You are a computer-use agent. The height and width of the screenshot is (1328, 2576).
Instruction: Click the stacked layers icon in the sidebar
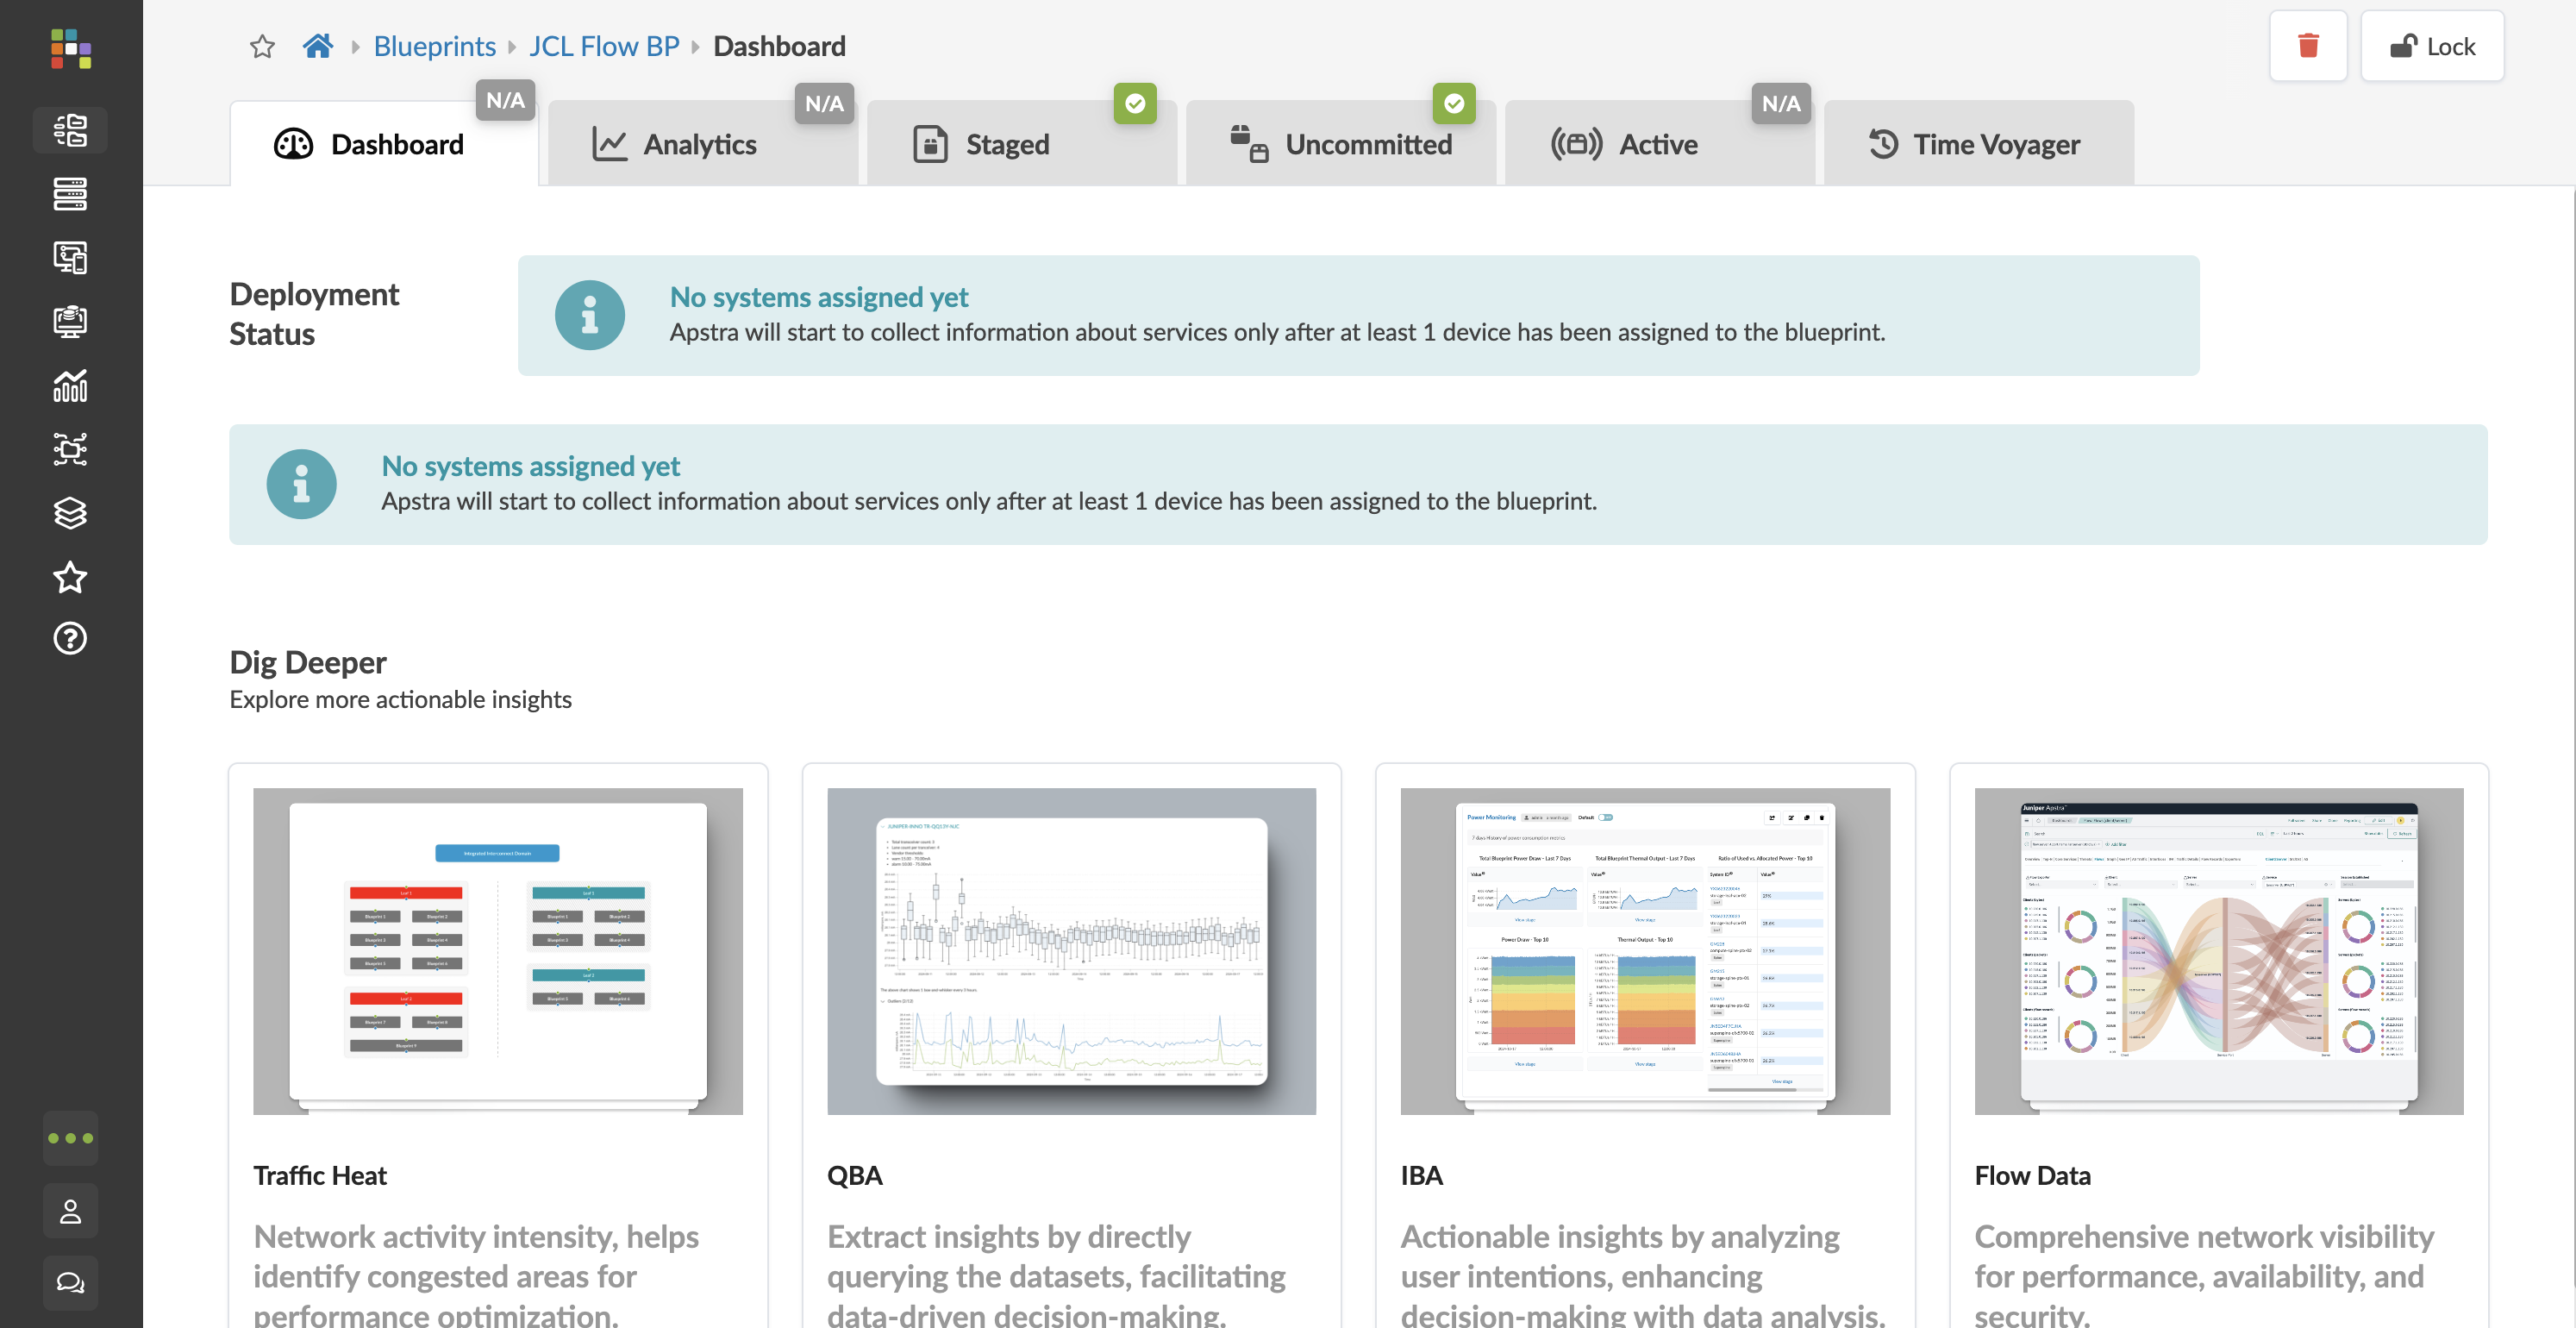point(70,513)
